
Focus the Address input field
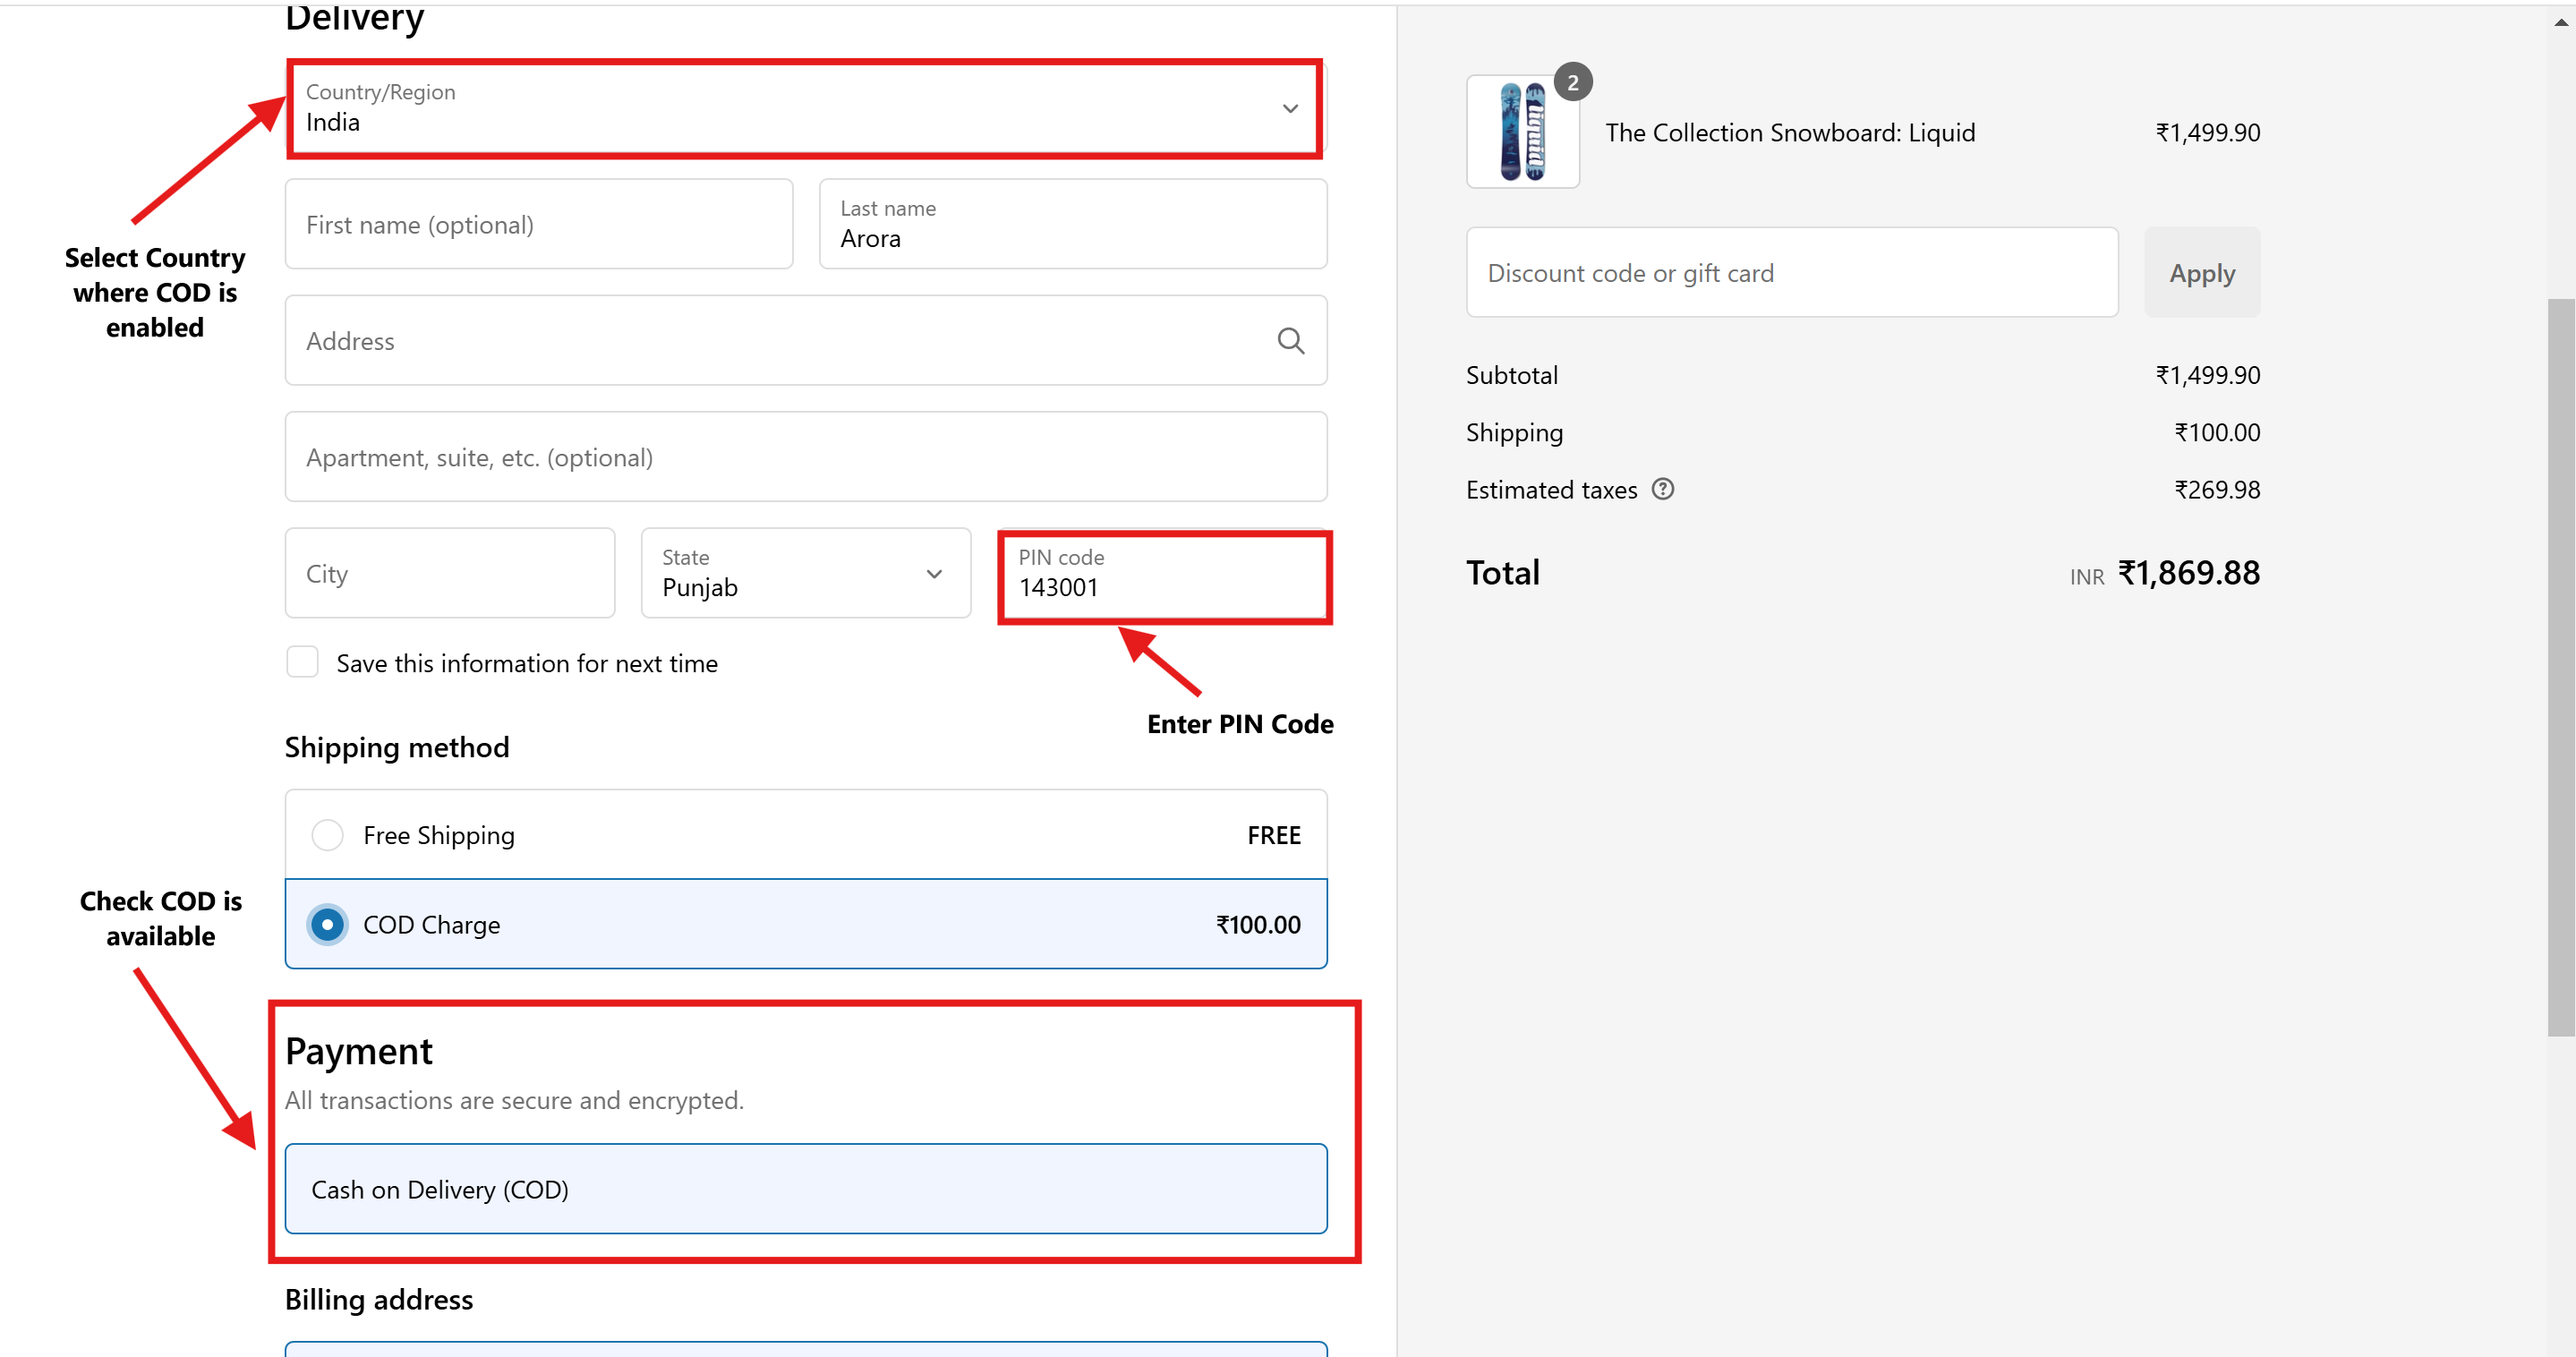pyautogui.click(x=780, y=341)
